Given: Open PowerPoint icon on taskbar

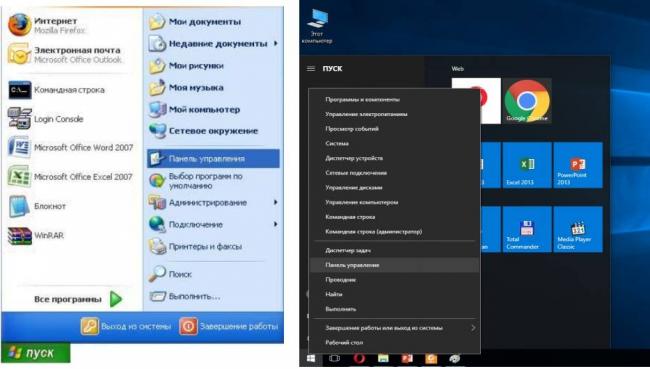Looking at the screenshot, I should (x=407, y=359).
